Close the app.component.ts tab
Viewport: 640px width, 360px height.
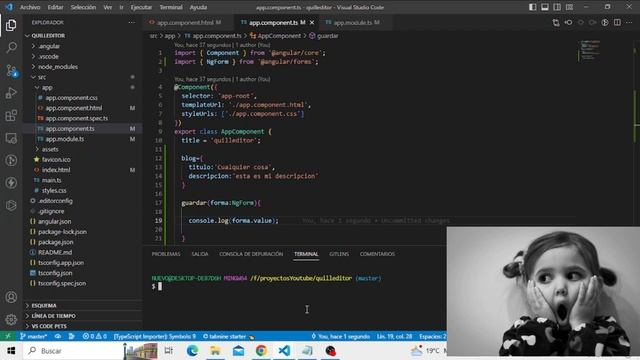(x=312, y=22)
